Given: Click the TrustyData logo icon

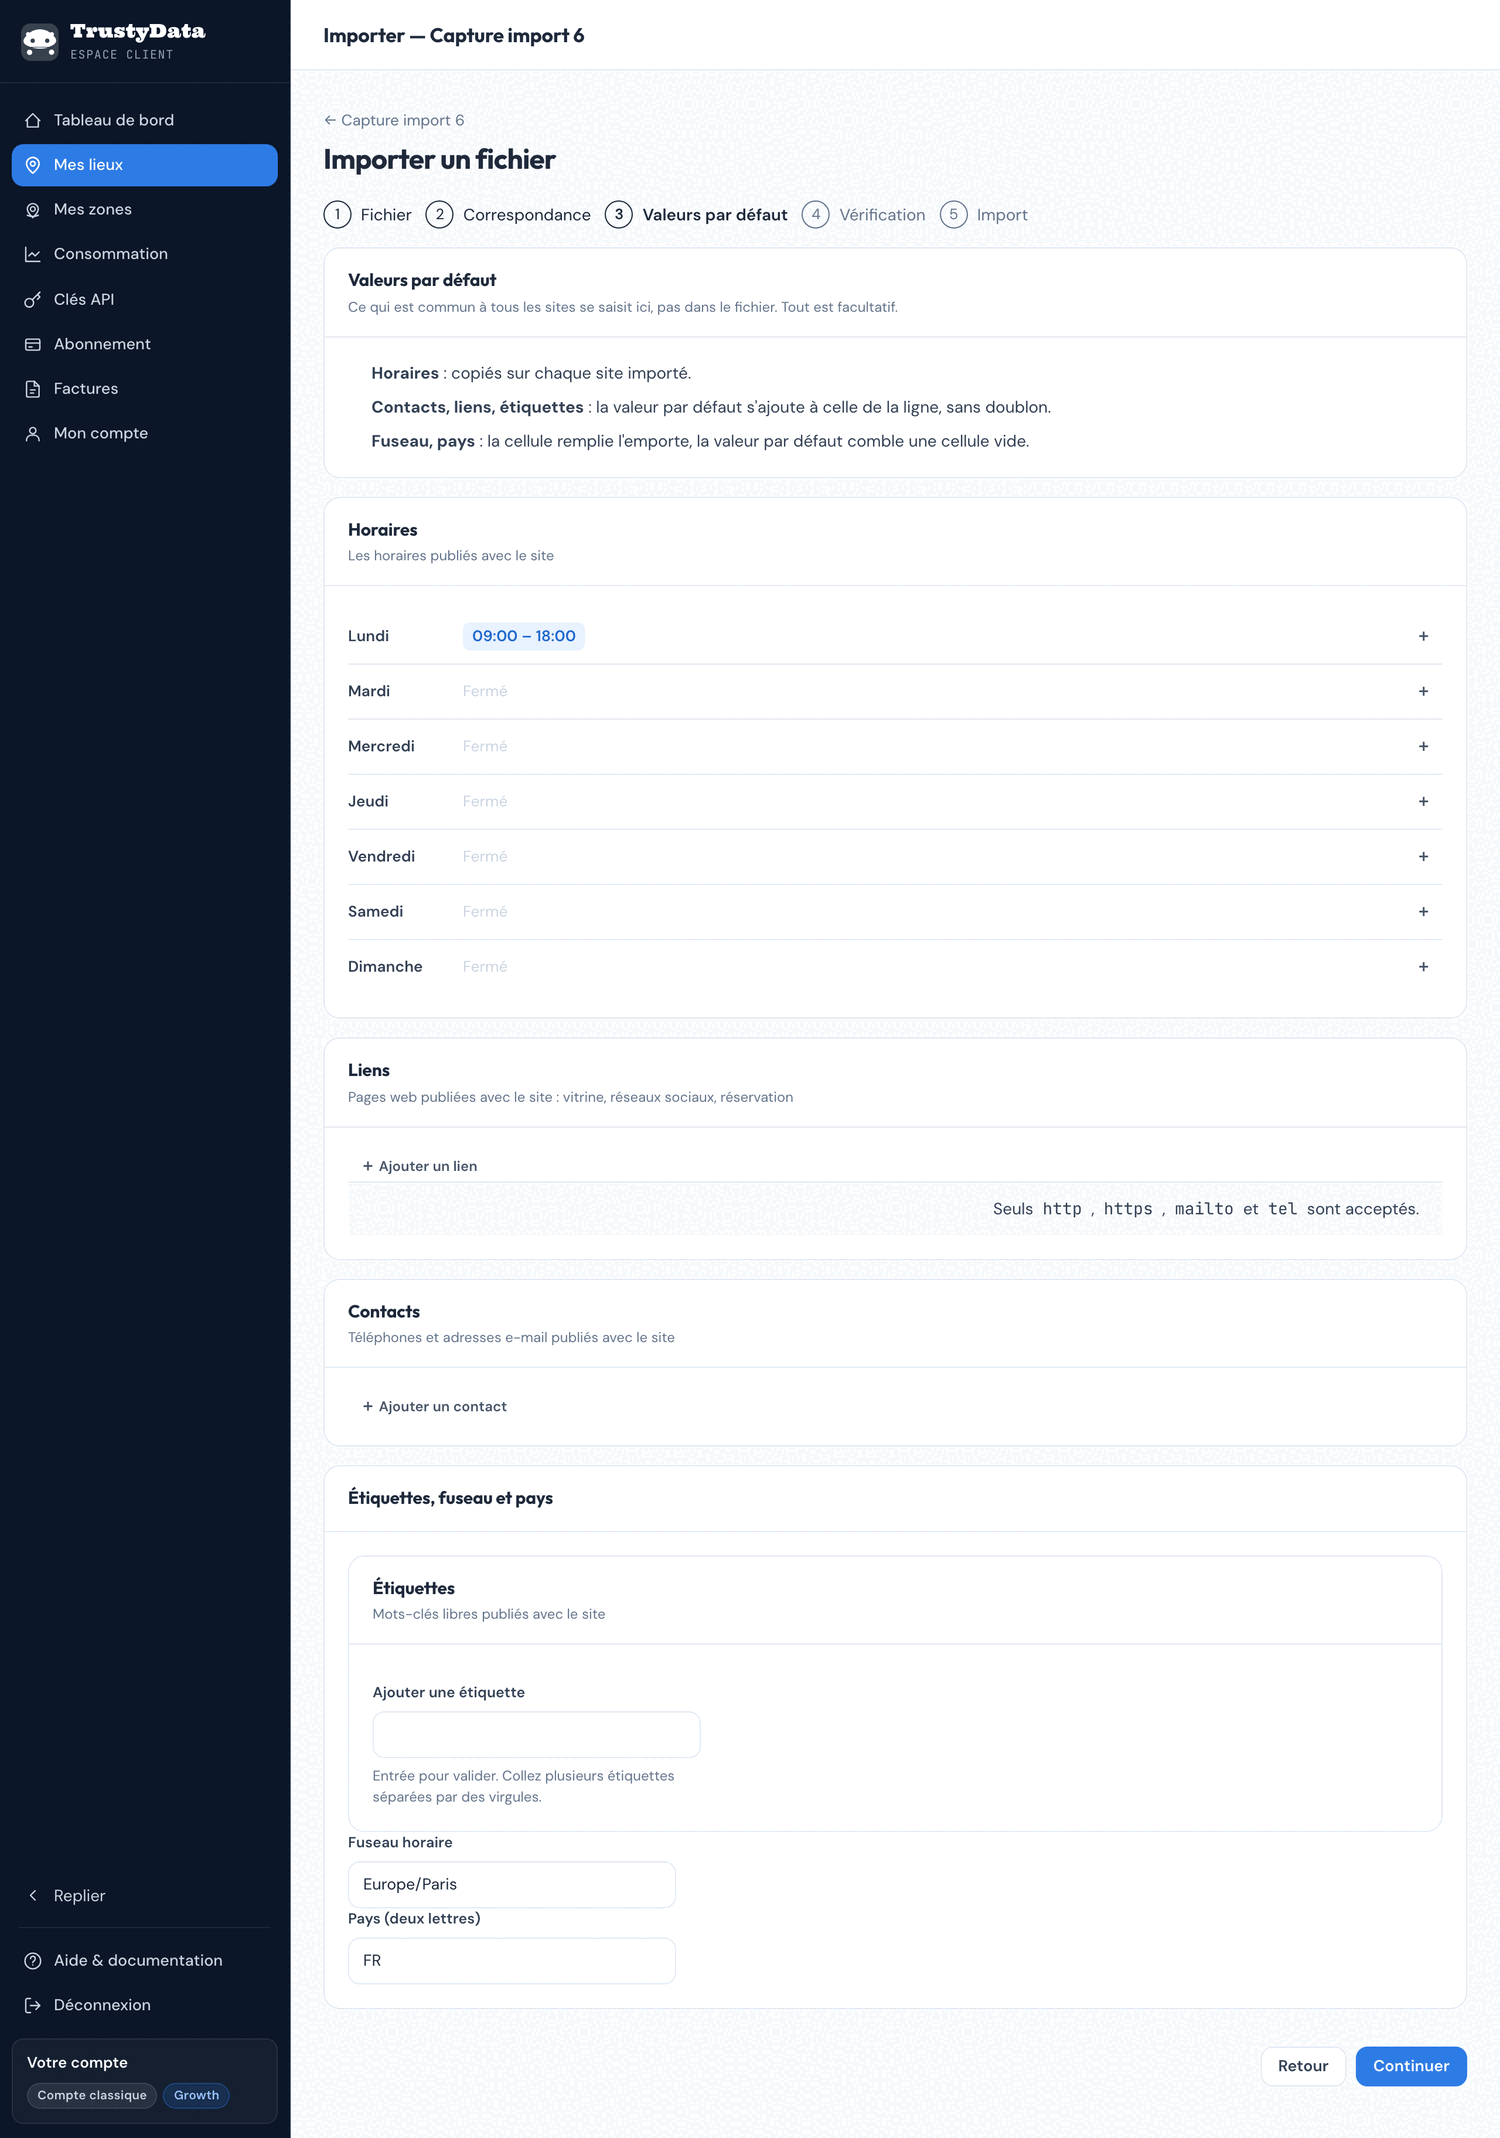Looking at the screenshot, I should [40, 42].
